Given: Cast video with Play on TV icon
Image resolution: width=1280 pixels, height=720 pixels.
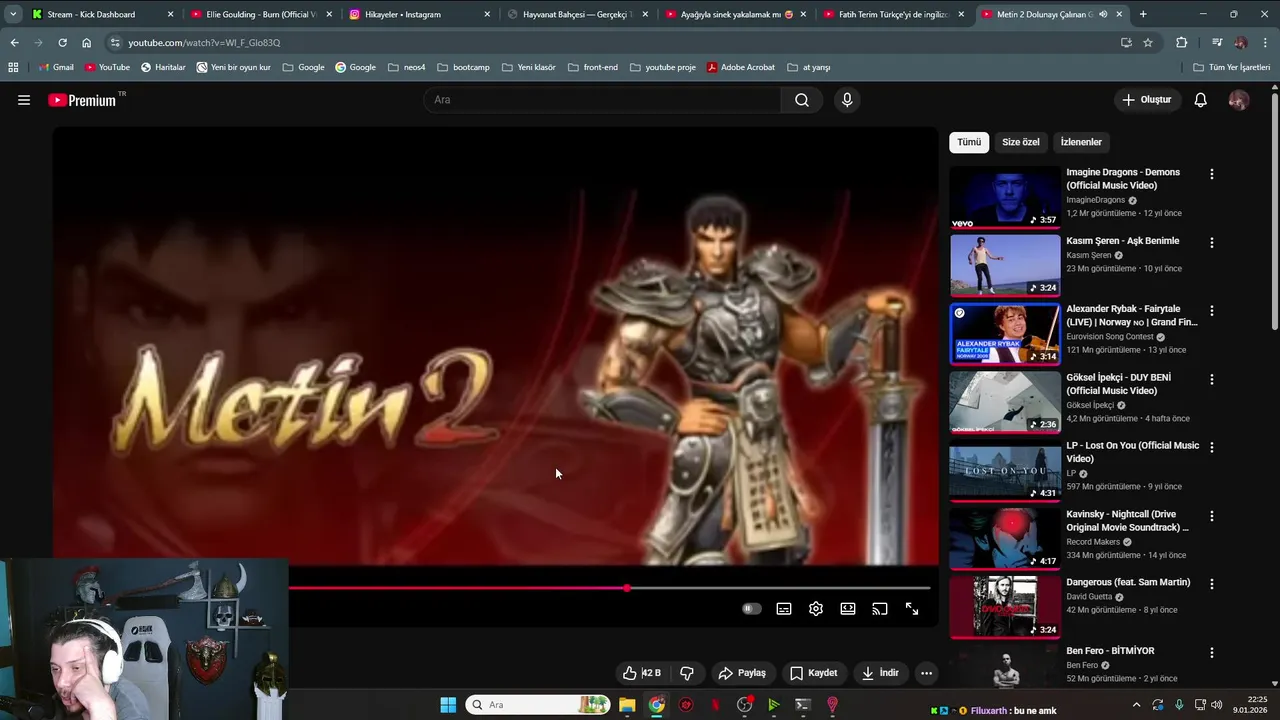Looking at the screenshot, I should [x=880, y=609].
